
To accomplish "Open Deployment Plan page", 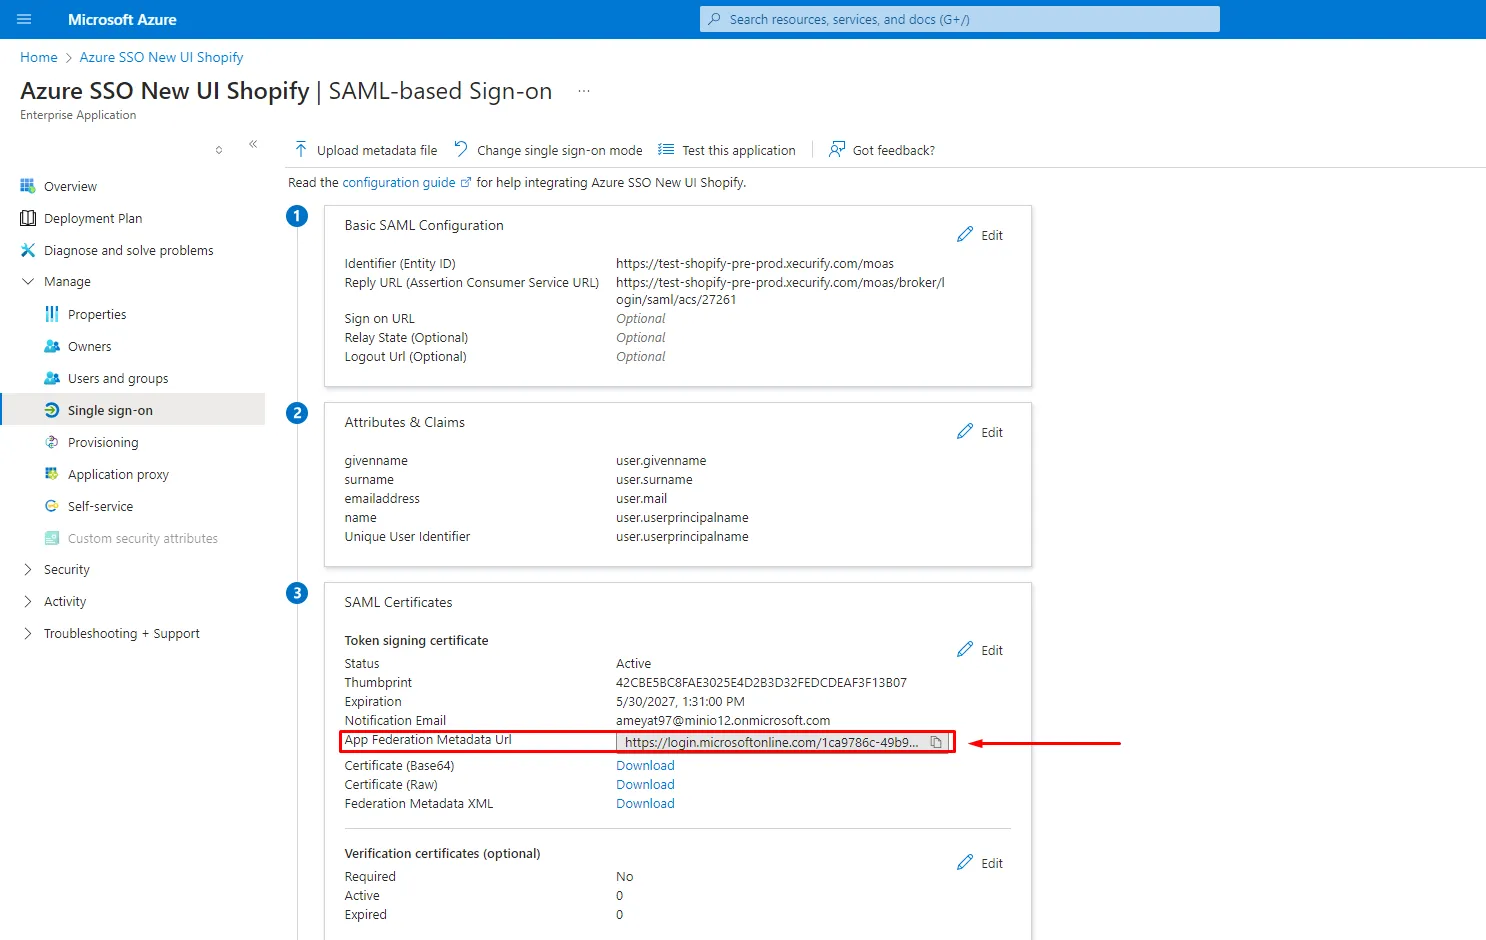I will (x=93, y=218).
